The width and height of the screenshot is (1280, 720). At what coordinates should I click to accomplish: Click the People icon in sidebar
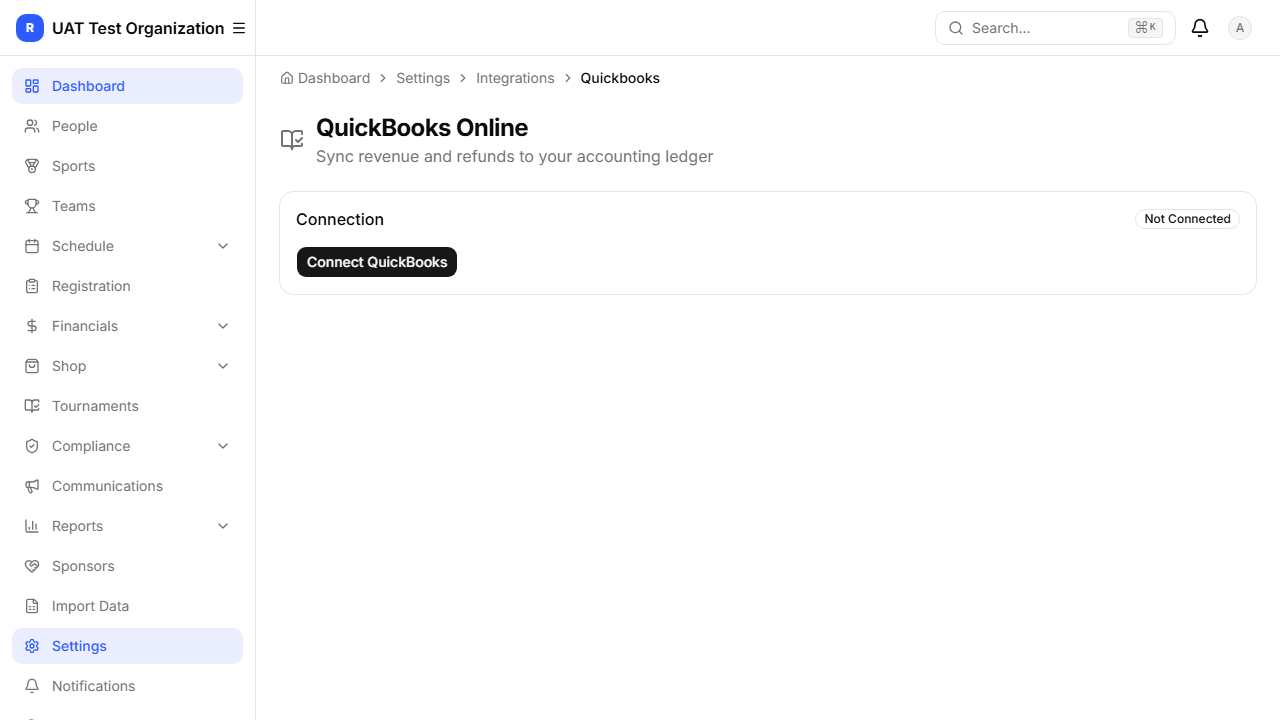[32, 126]
